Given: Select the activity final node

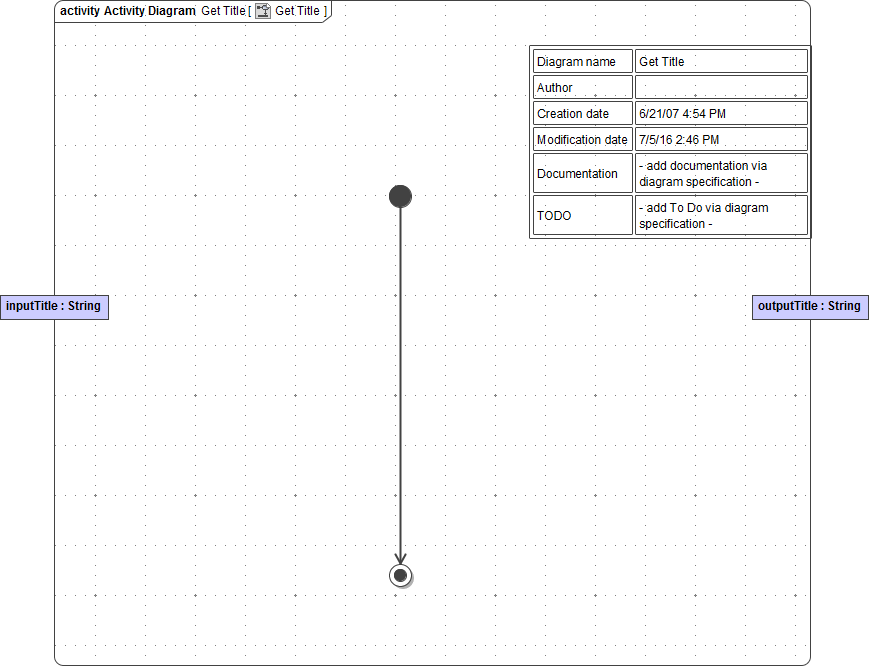Looking at the screenshot, I should click(400, 575).
